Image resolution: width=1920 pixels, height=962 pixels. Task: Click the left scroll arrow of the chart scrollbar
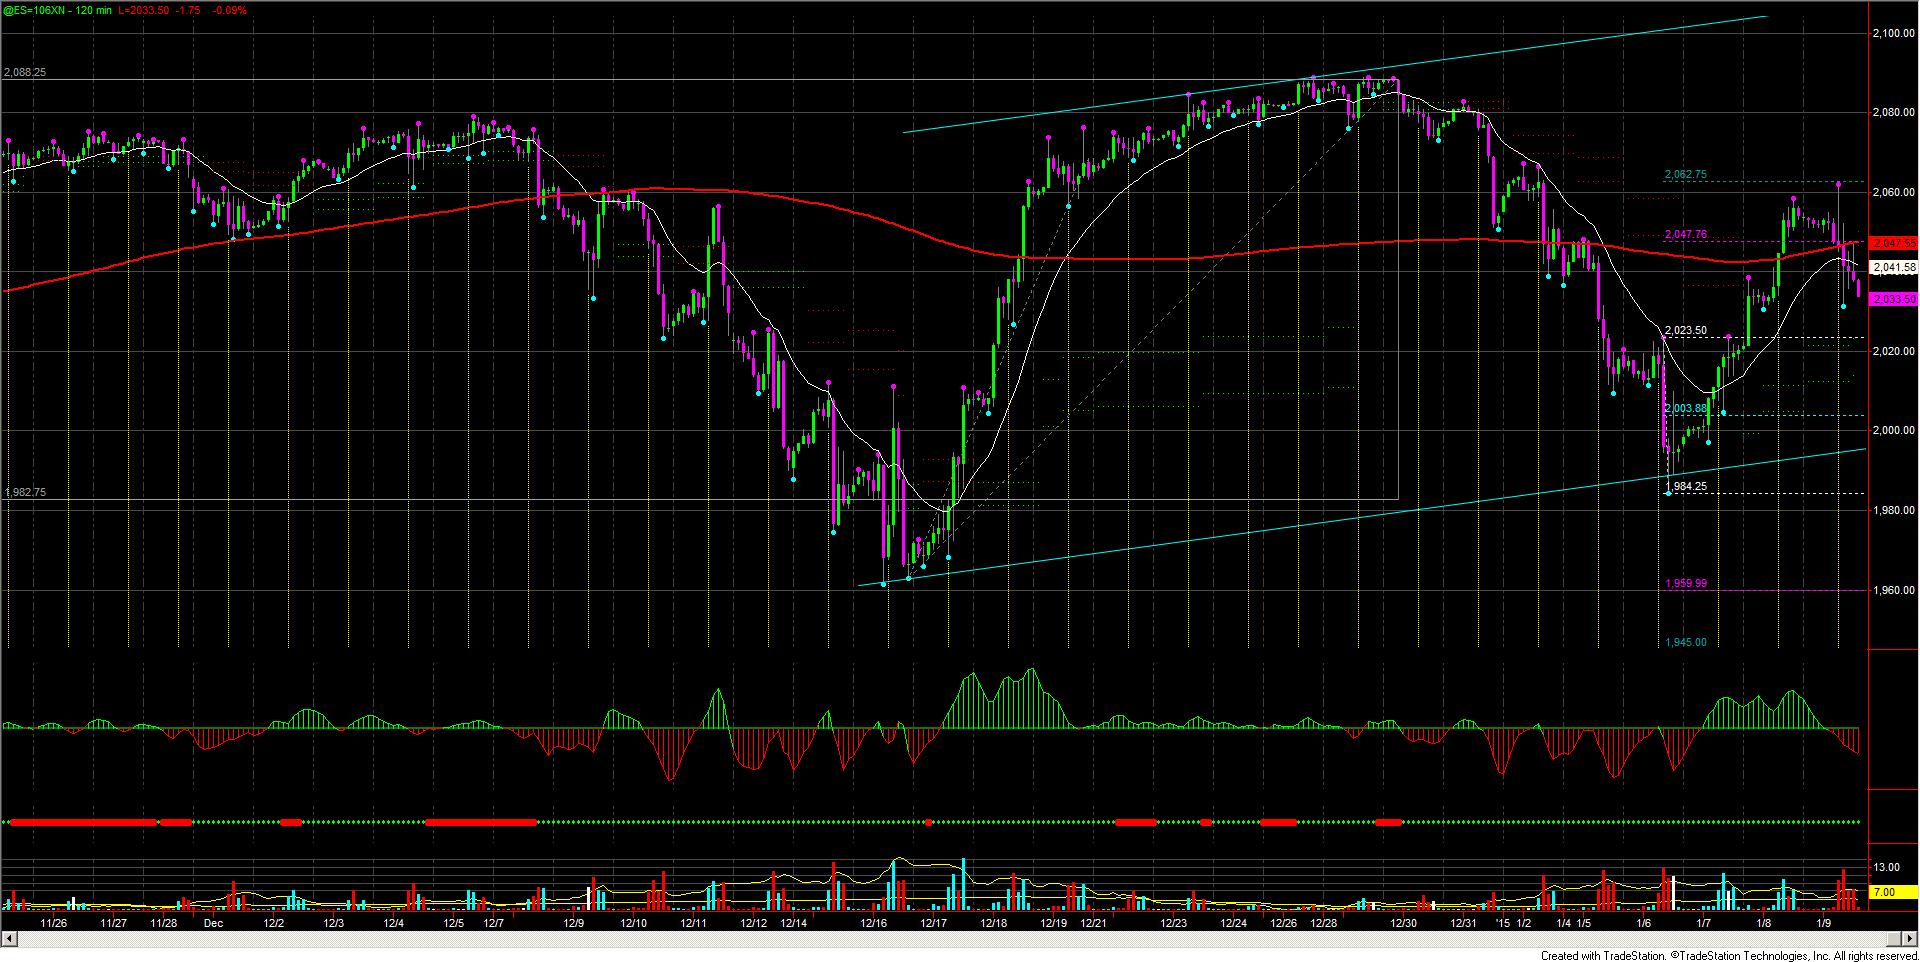[x=8, y=938]
